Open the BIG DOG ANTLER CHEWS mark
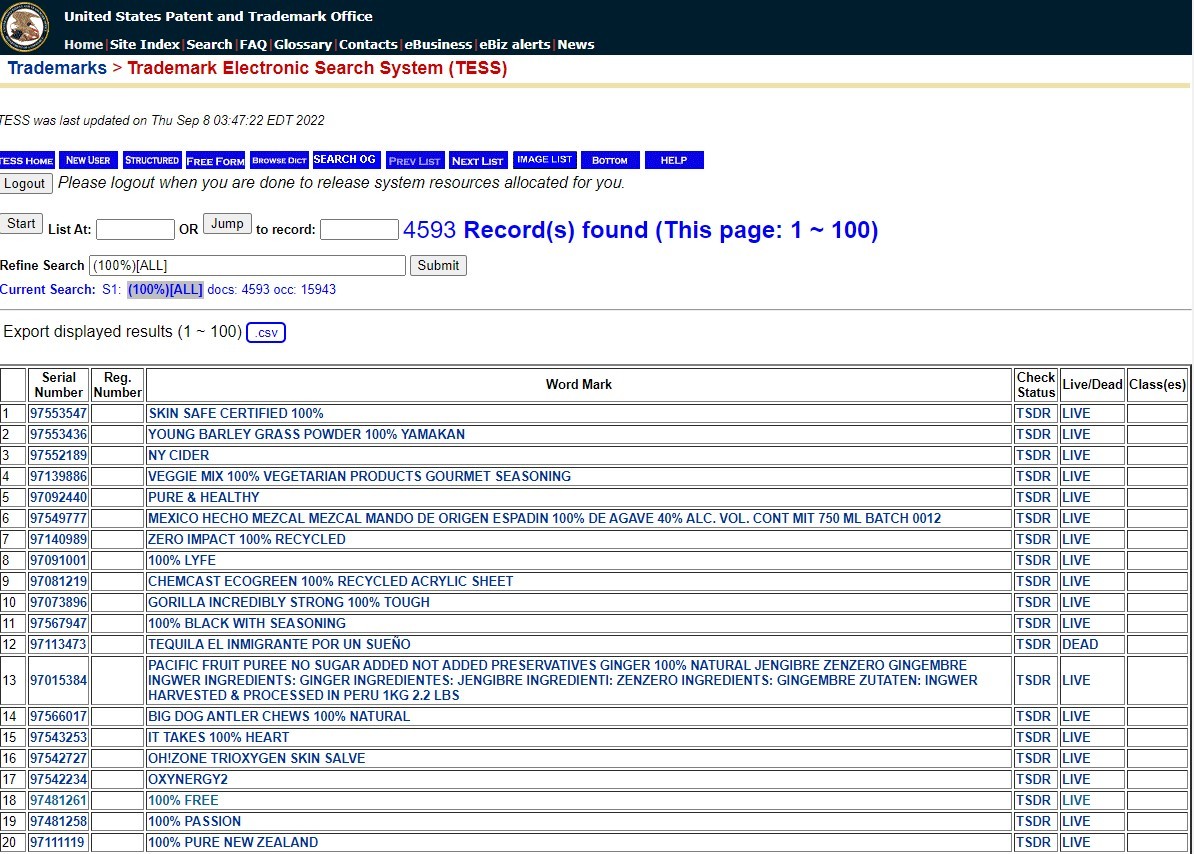The height and width of the screenshot is (854, 1194). tap(279, 716)
